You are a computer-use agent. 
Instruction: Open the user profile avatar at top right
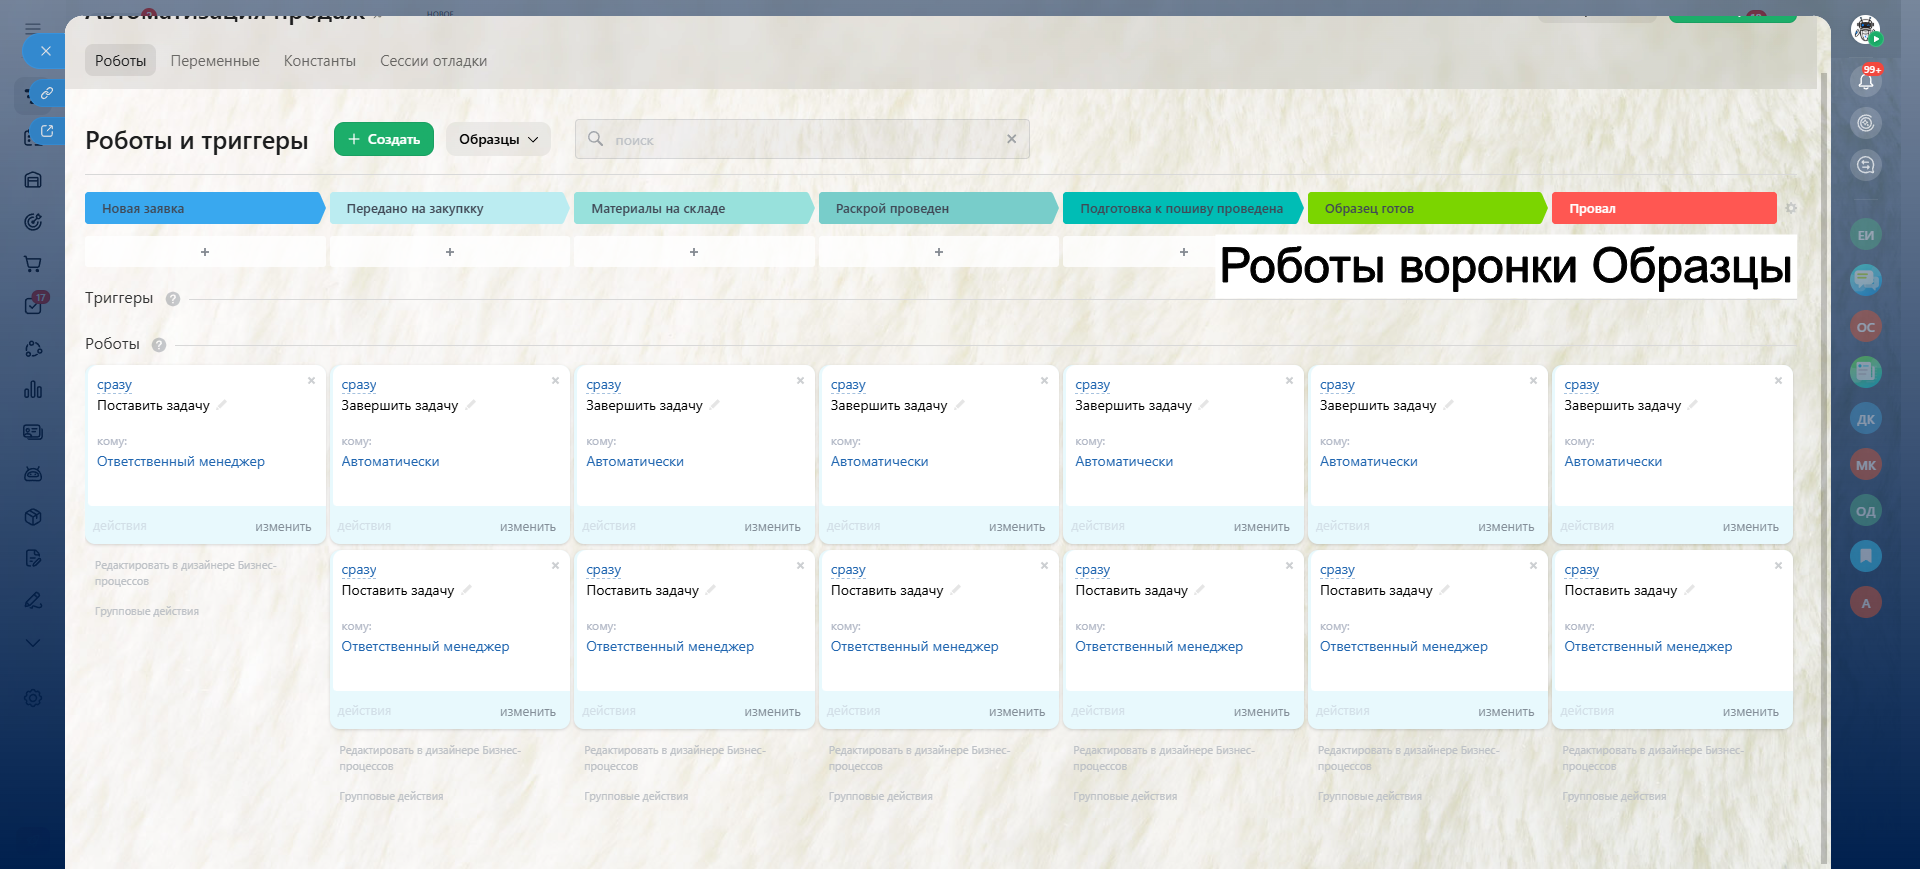[x=1866, y=30]
